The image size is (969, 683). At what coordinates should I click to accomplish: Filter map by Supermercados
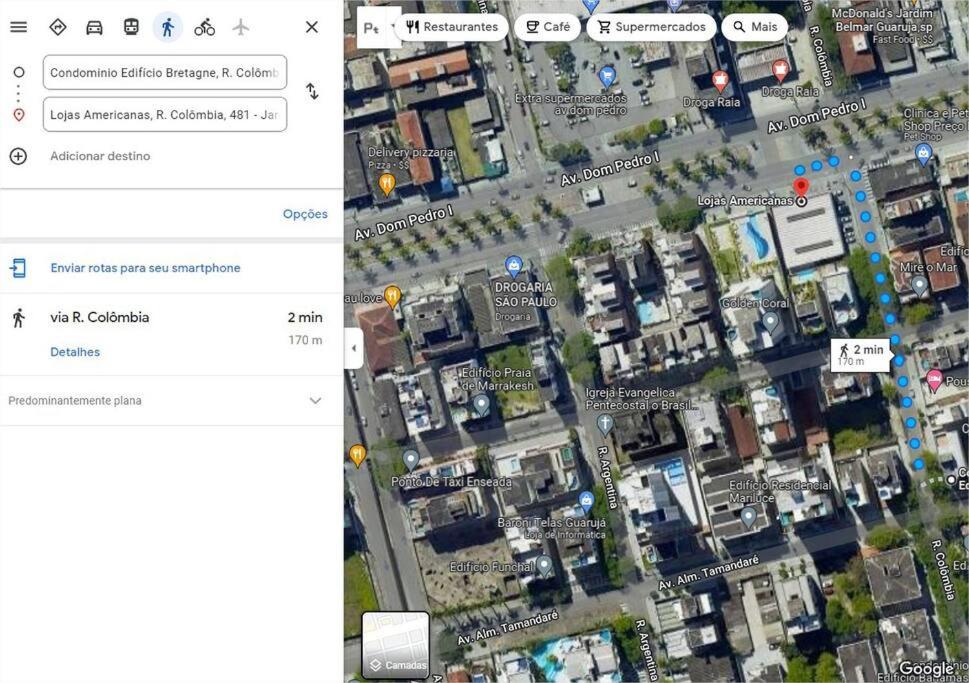click(651, 27)
